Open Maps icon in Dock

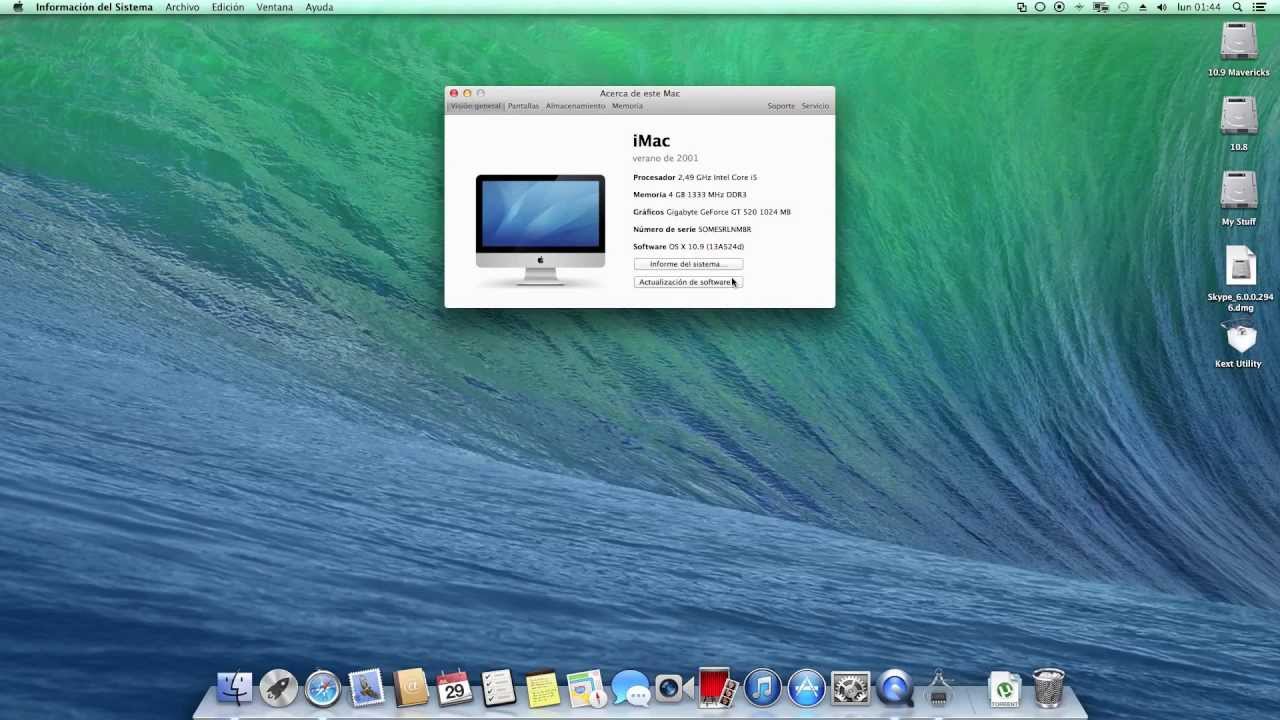pyautogui.click(x=586, y=688)
